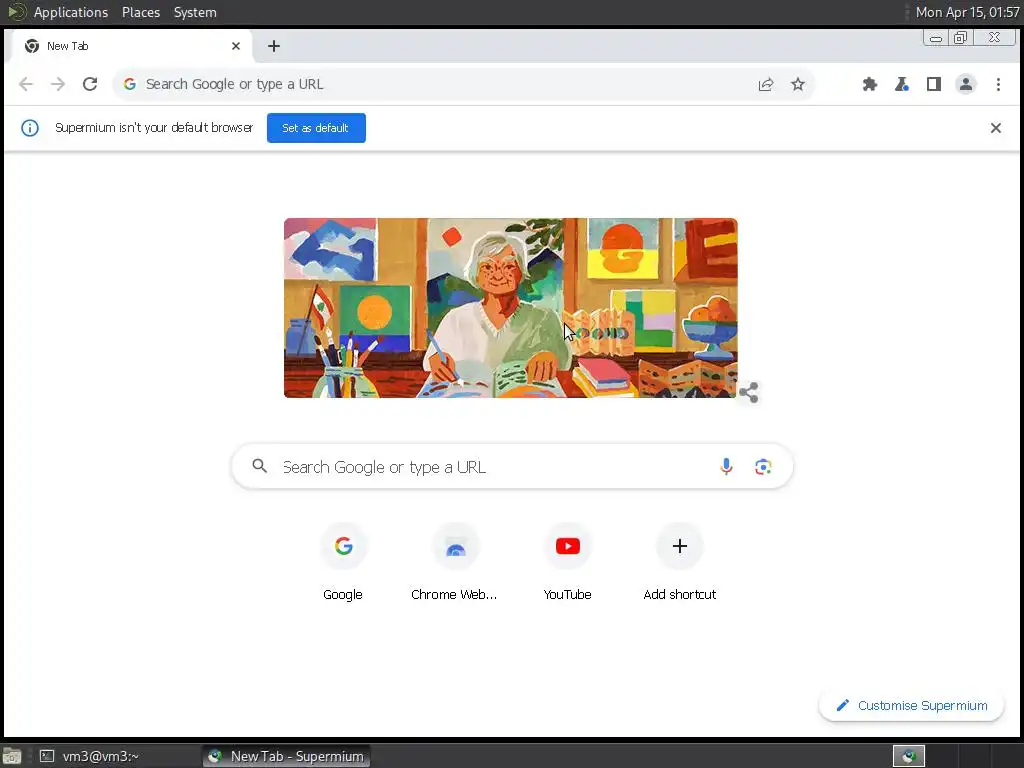Viewport: 1024px width, 768px height.
Task: Open the Google shortcut
Action: pyautogui.click(x=344, y=562)
